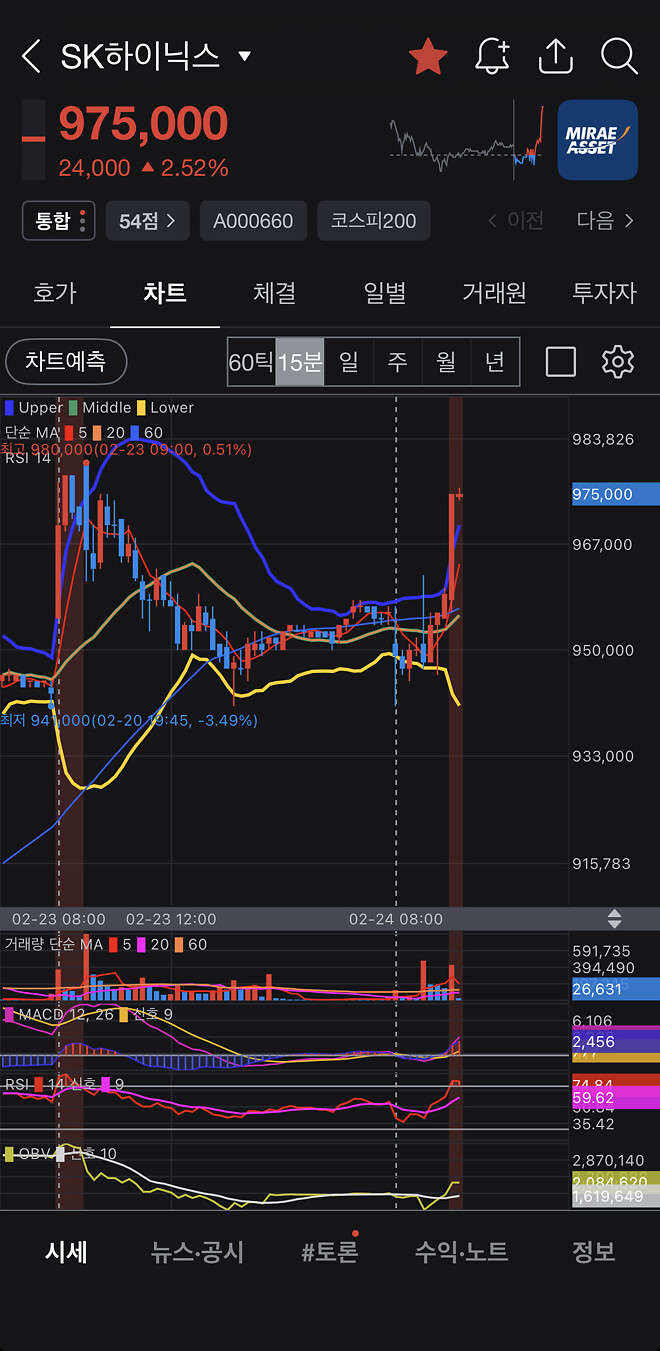Select the 년 yearly chart interval
Viewport: 660px width, 1351px height.
[x=495, y=361]
